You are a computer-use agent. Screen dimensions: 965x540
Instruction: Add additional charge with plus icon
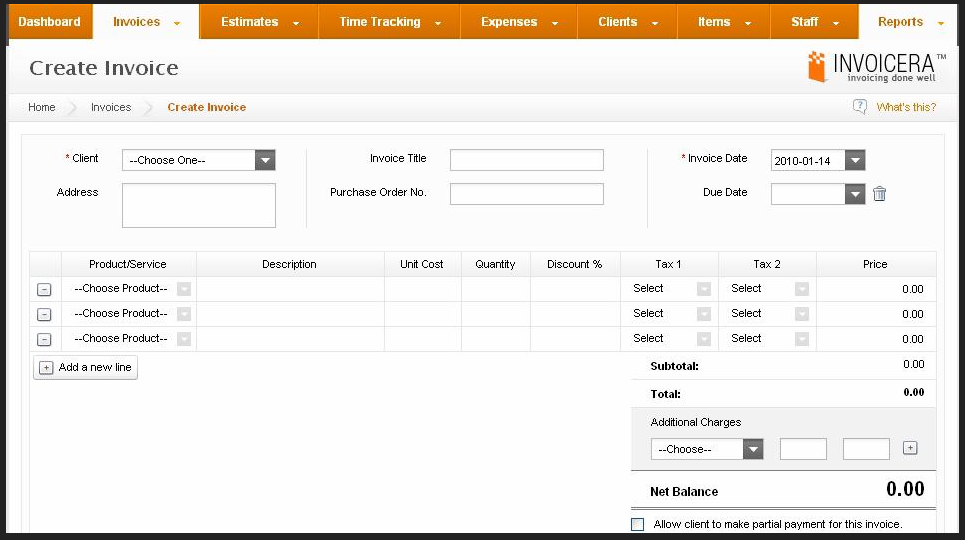(910, 448)
